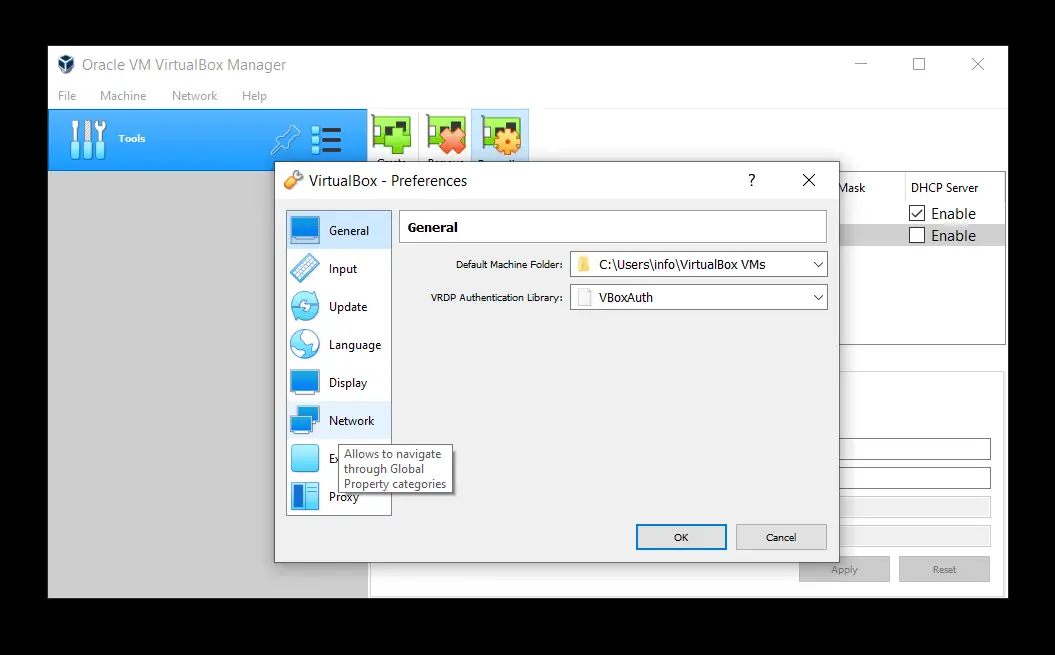Open the Proxy category icon

(305, 496)
